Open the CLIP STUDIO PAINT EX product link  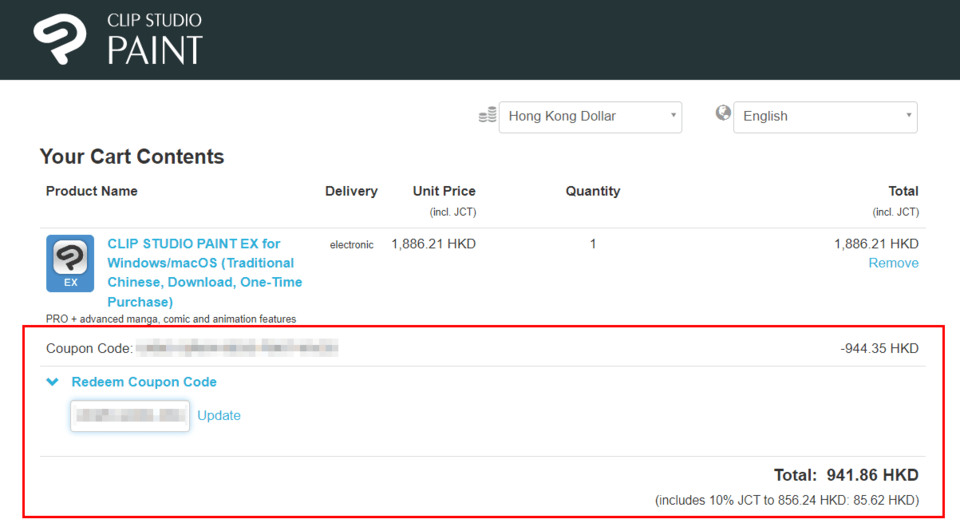[x=204, y=273]
